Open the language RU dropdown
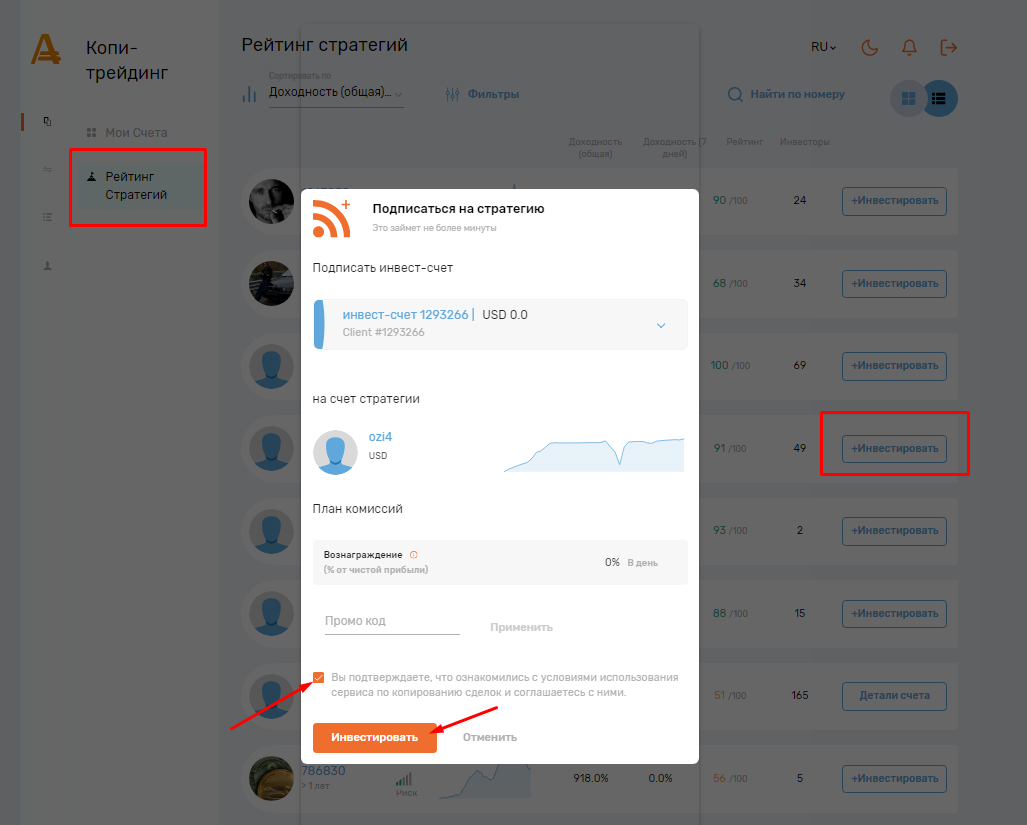This screenshot has height=825, width=1027. tap(823, 47)
